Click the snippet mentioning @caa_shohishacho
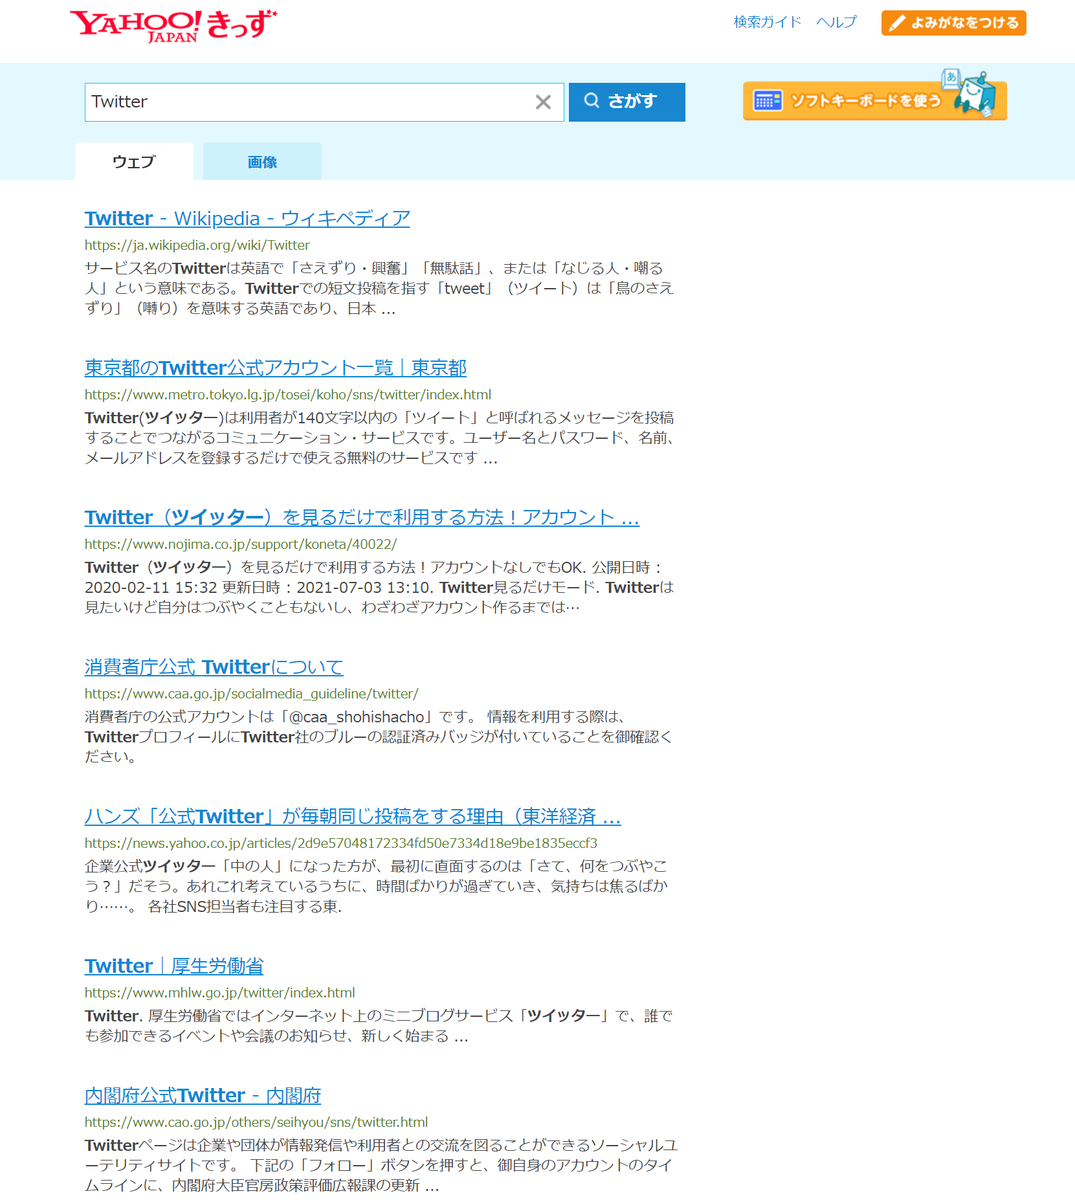The height and width of the screenshot is (1200, 1075). 378,737
